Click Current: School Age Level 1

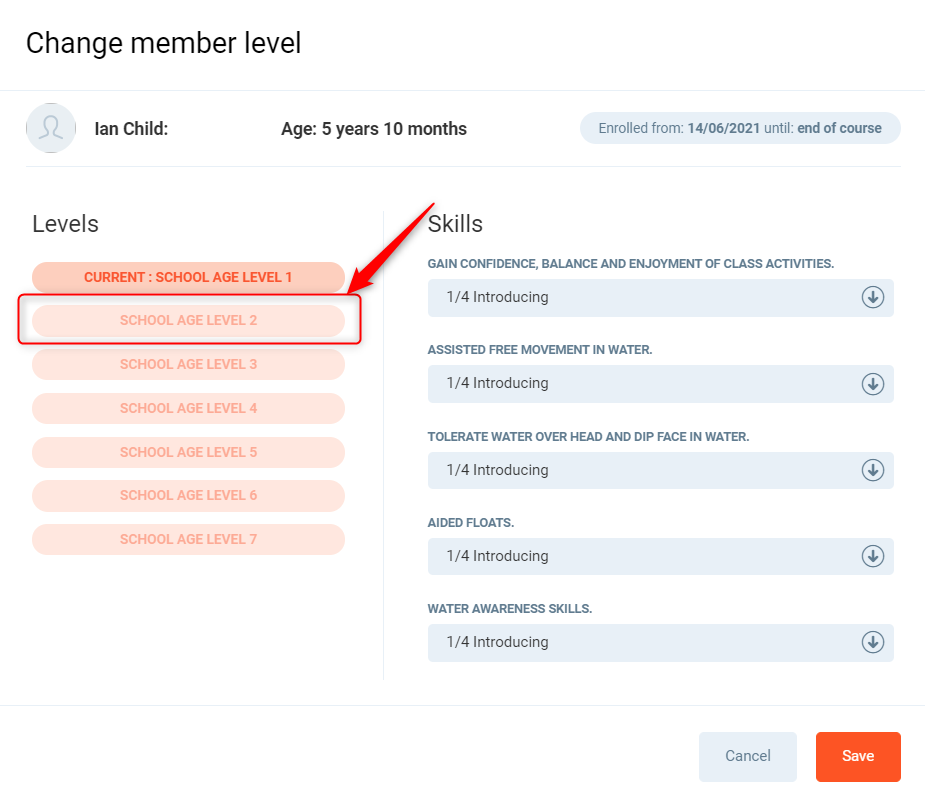[188, 277]
